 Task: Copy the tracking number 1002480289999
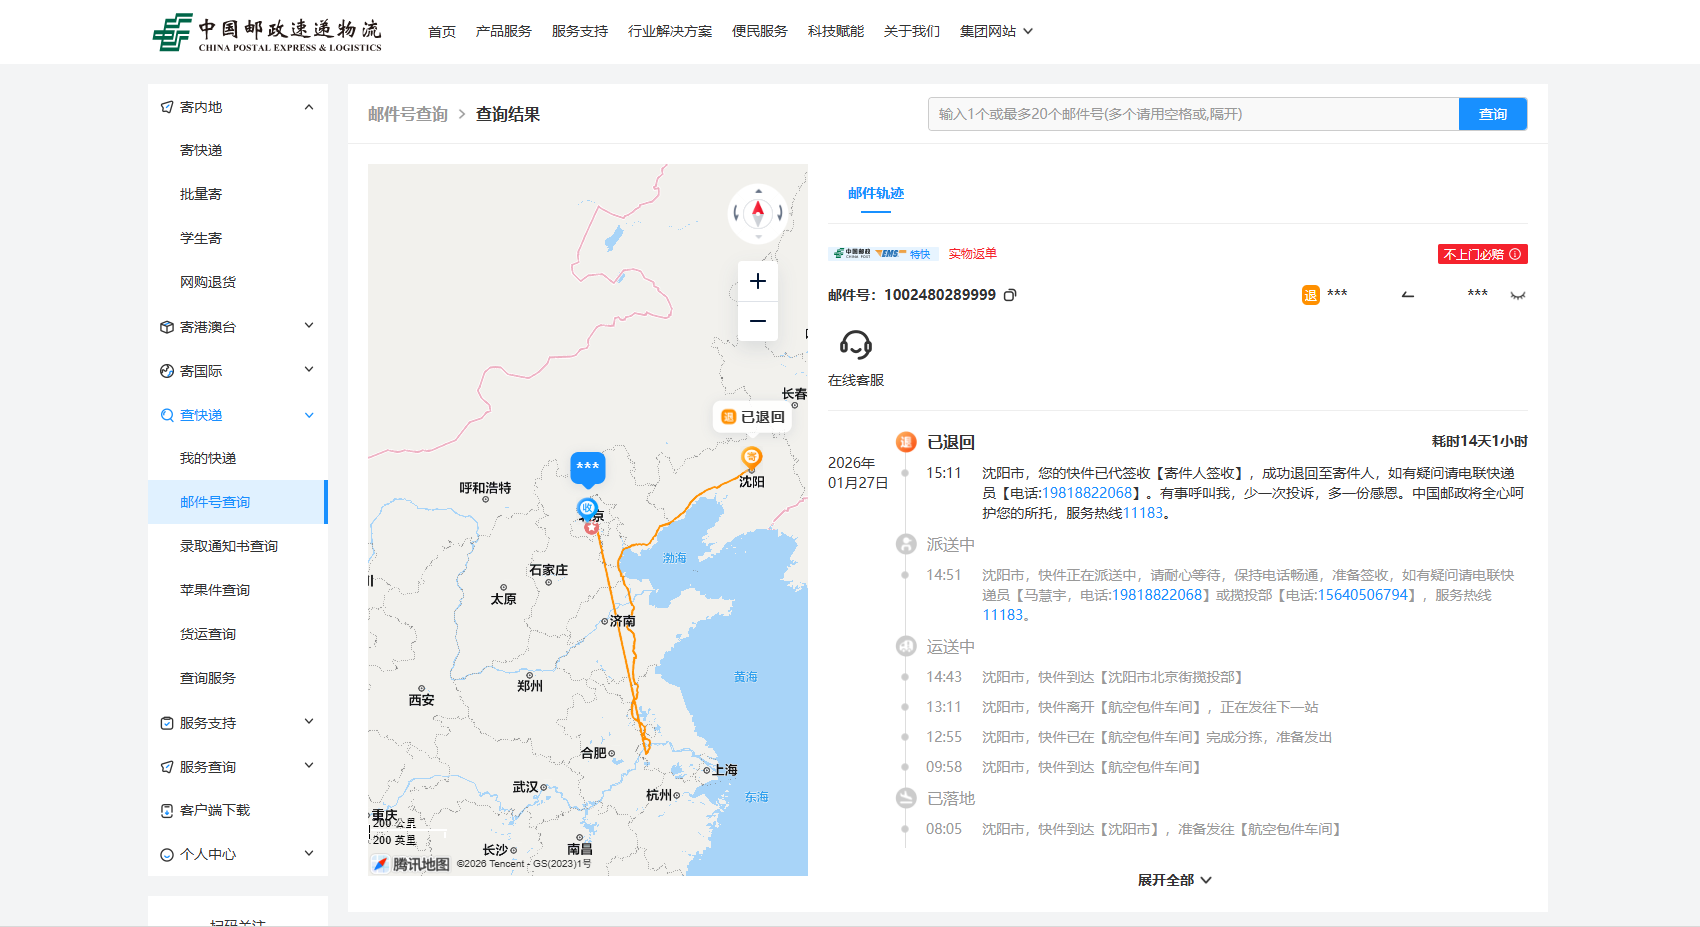point(1010,295)
